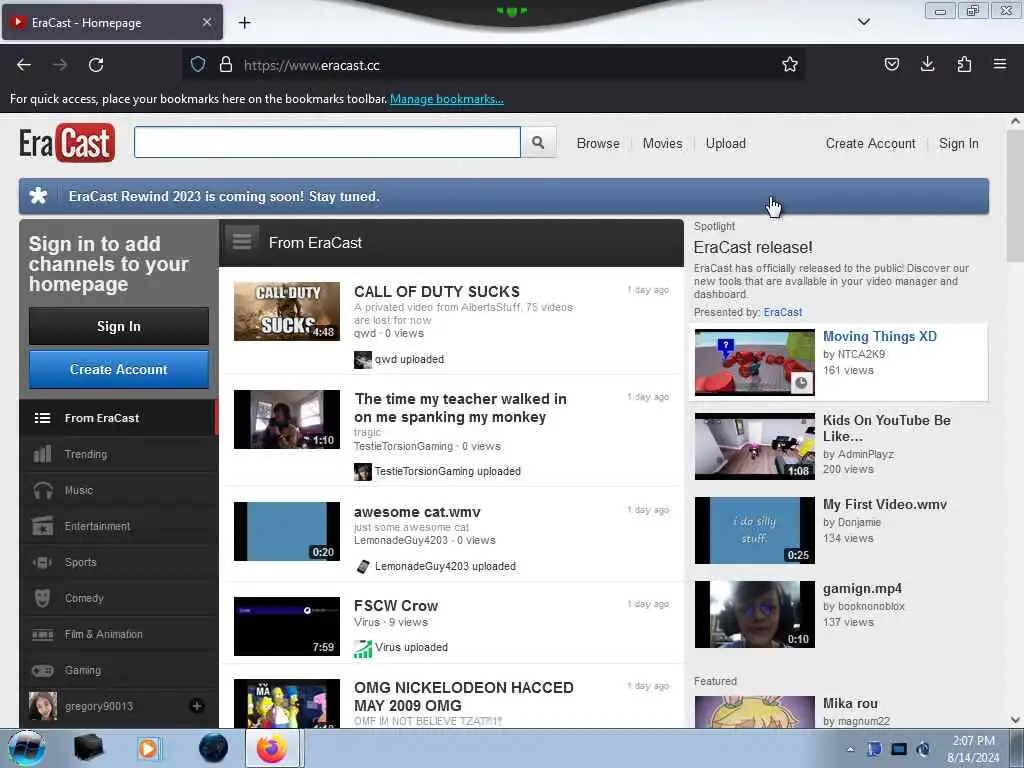Click the Entertainment star clapper icon
The width and height of the screenshot is (1024, 768).
[42, 526]
